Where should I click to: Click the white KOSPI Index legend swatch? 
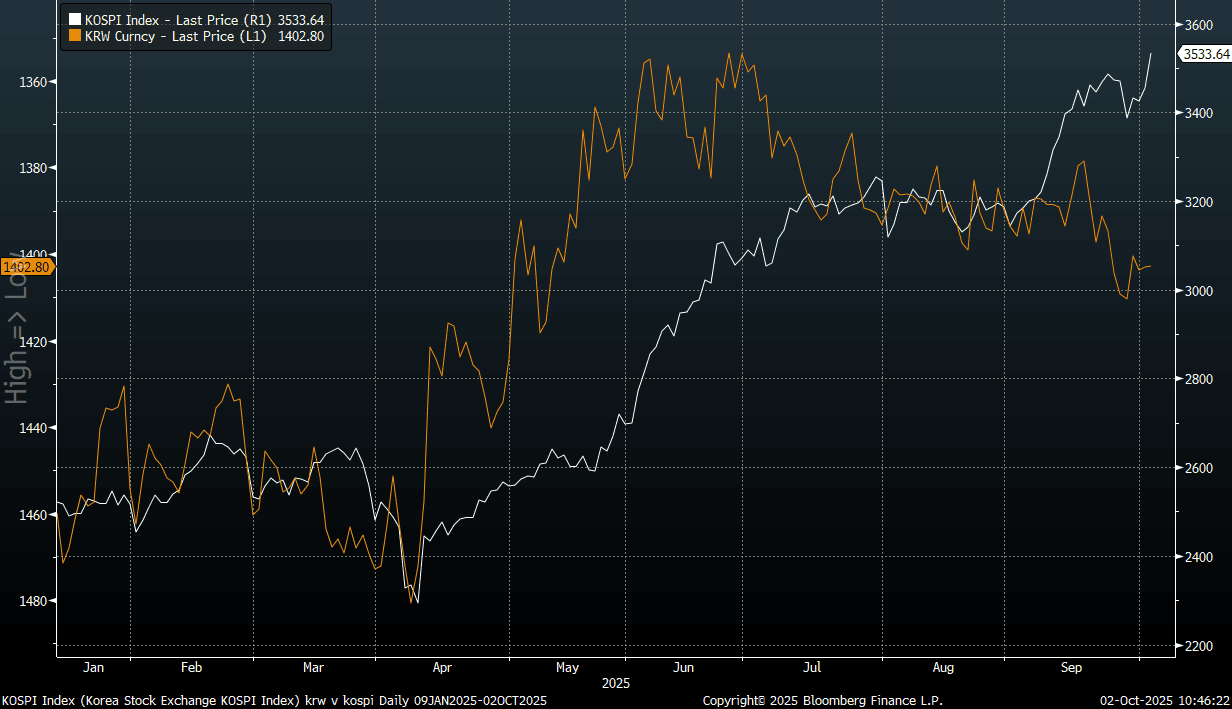coord(73,19)
